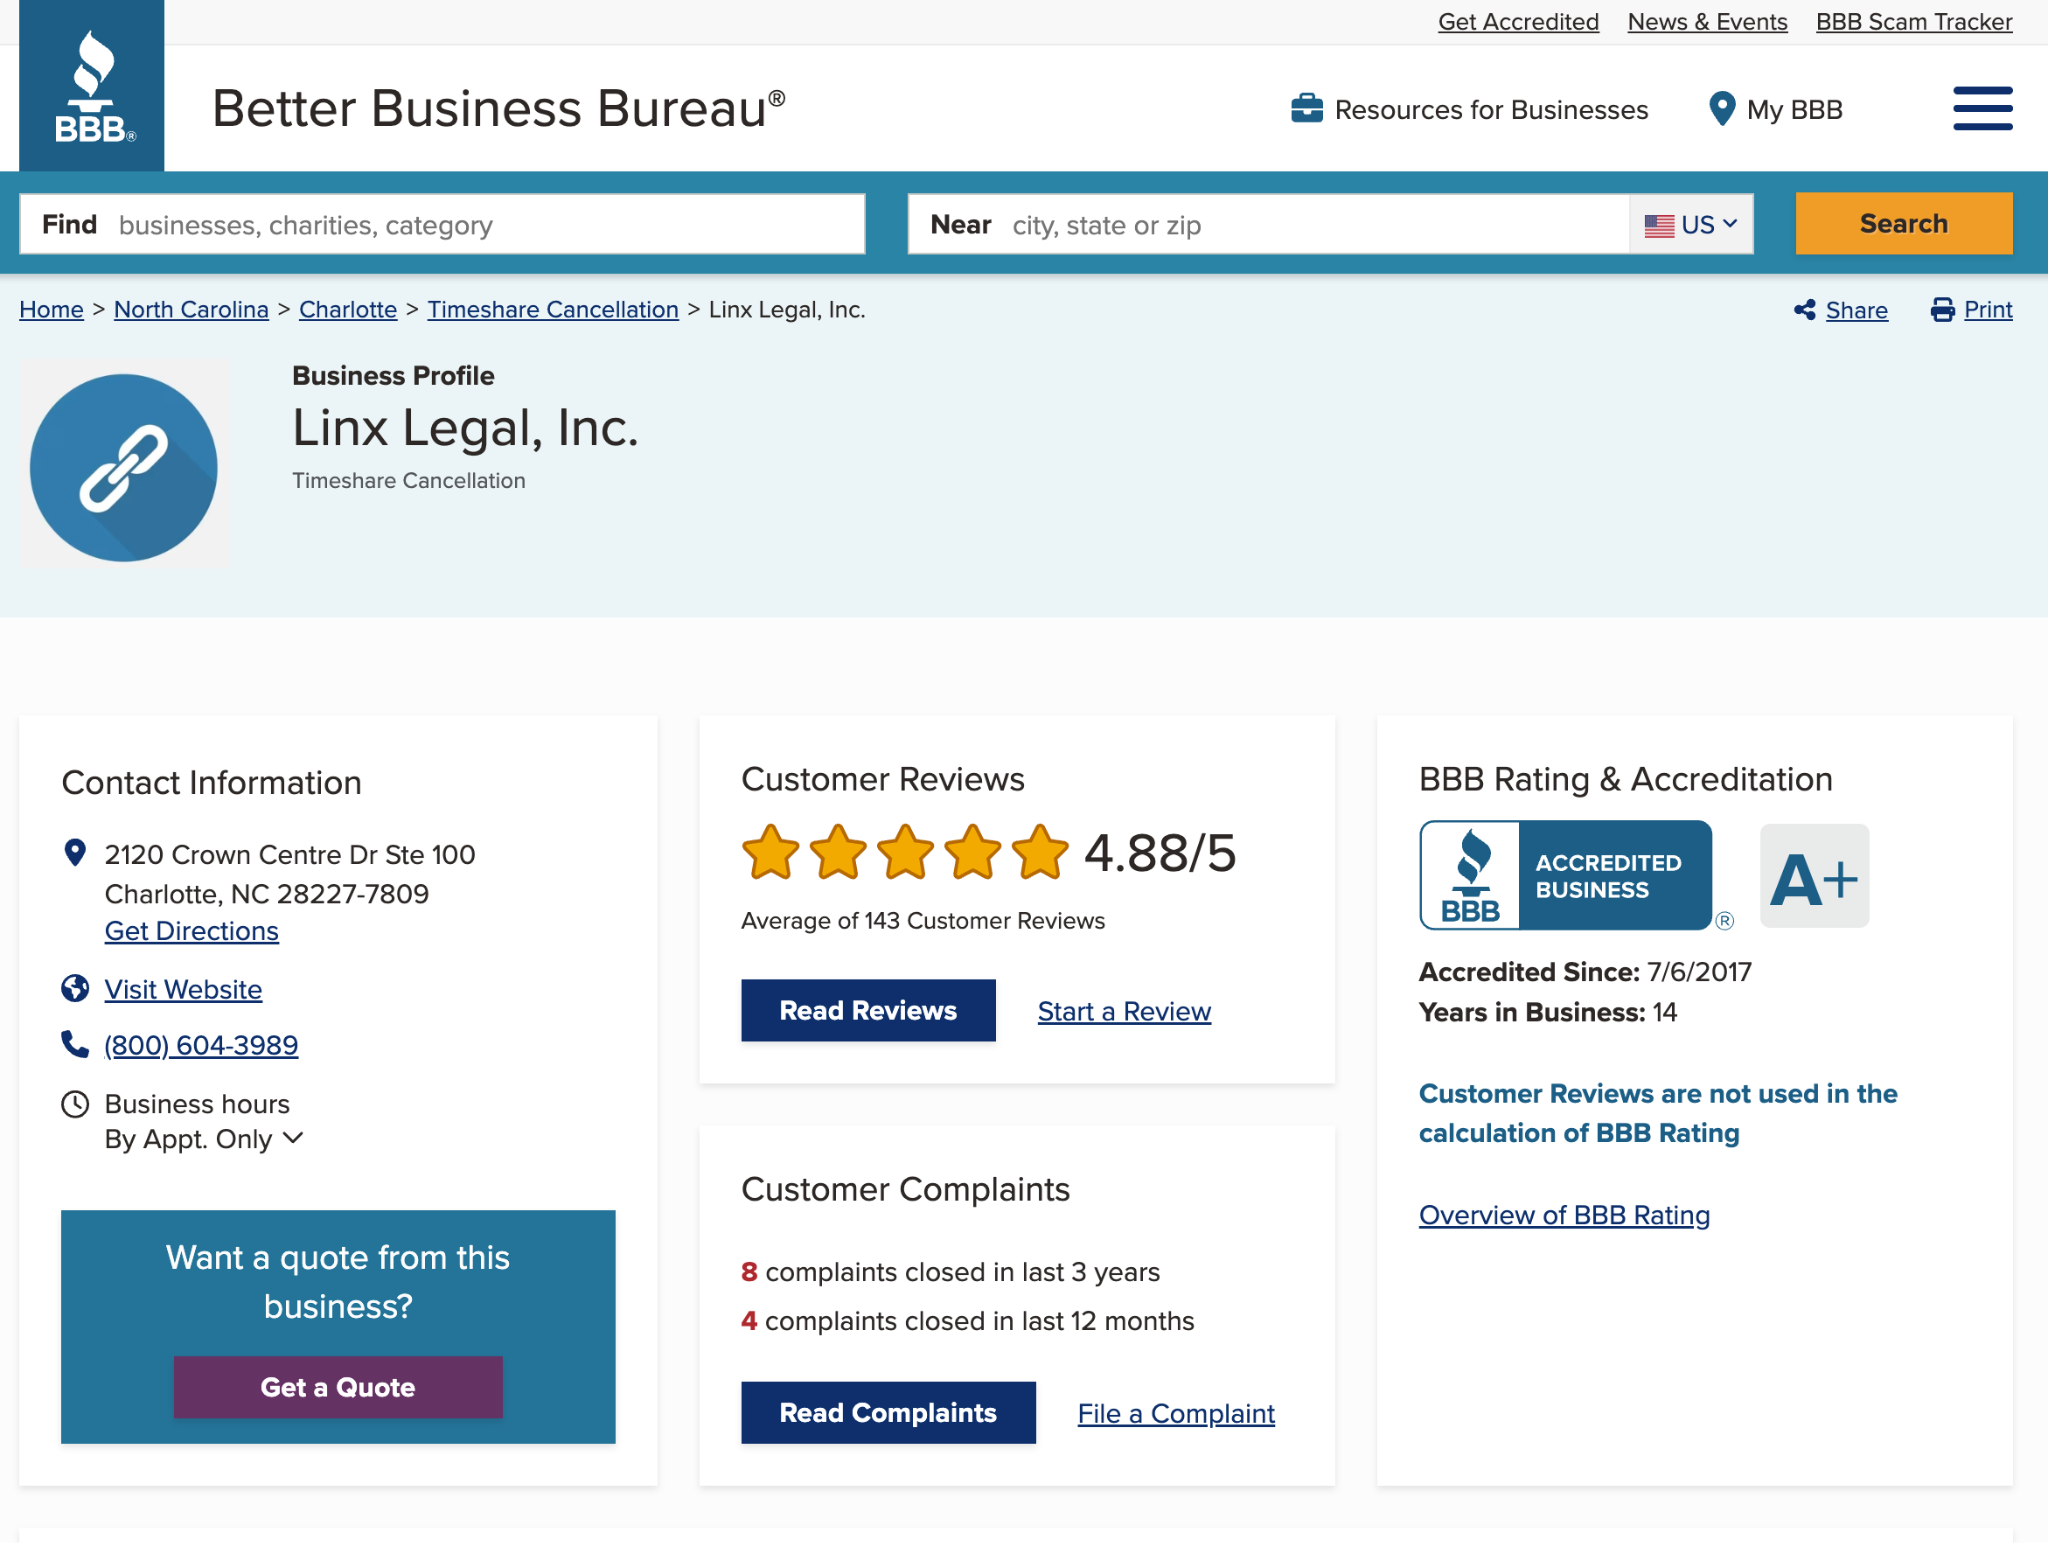Click the printer icon
Viewport: 2048px width, 1543px height.
coord(1942,310)
